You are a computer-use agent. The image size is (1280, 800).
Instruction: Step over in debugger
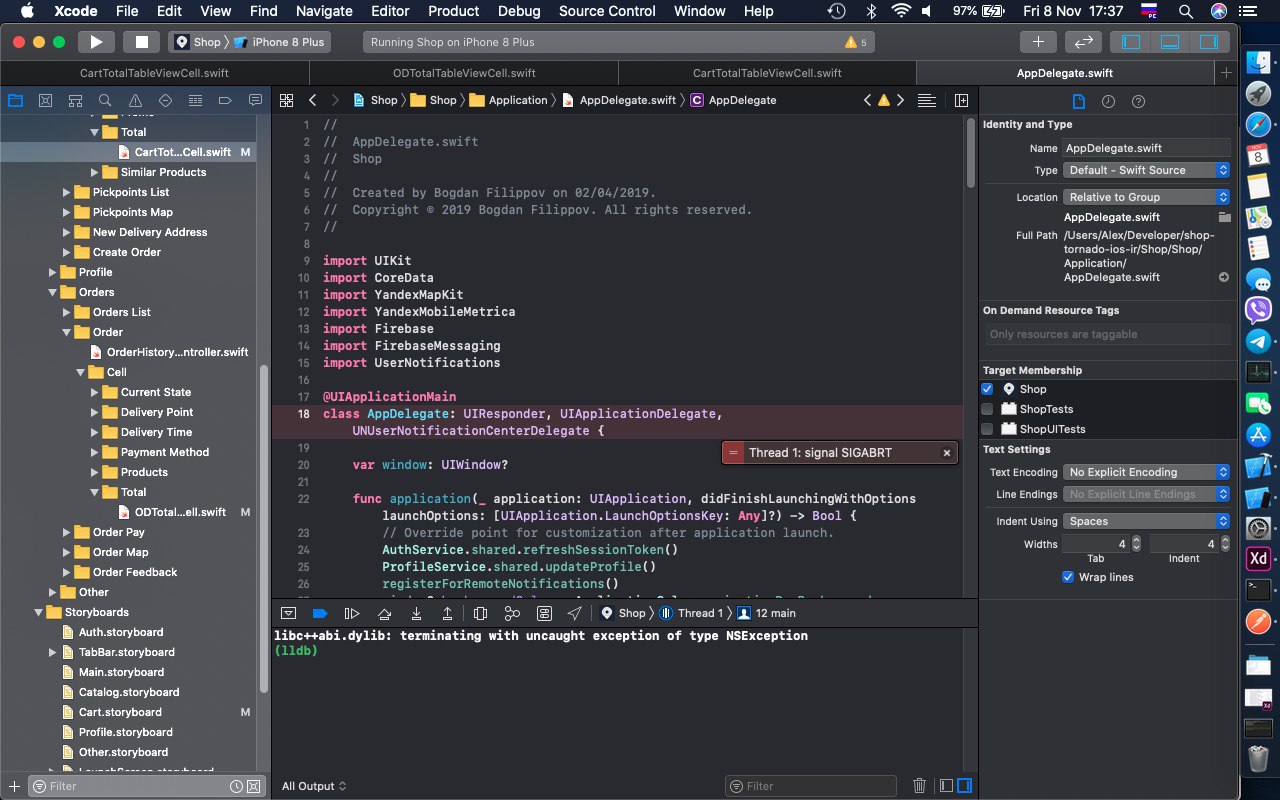click(x=384, y=613)
